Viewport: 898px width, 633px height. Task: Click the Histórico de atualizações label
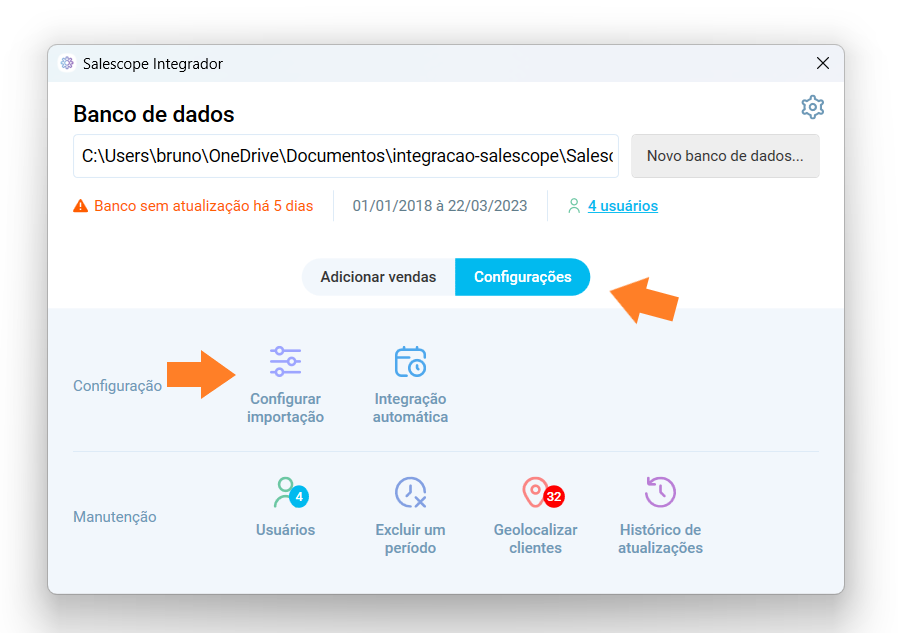[x=660, y=538]
